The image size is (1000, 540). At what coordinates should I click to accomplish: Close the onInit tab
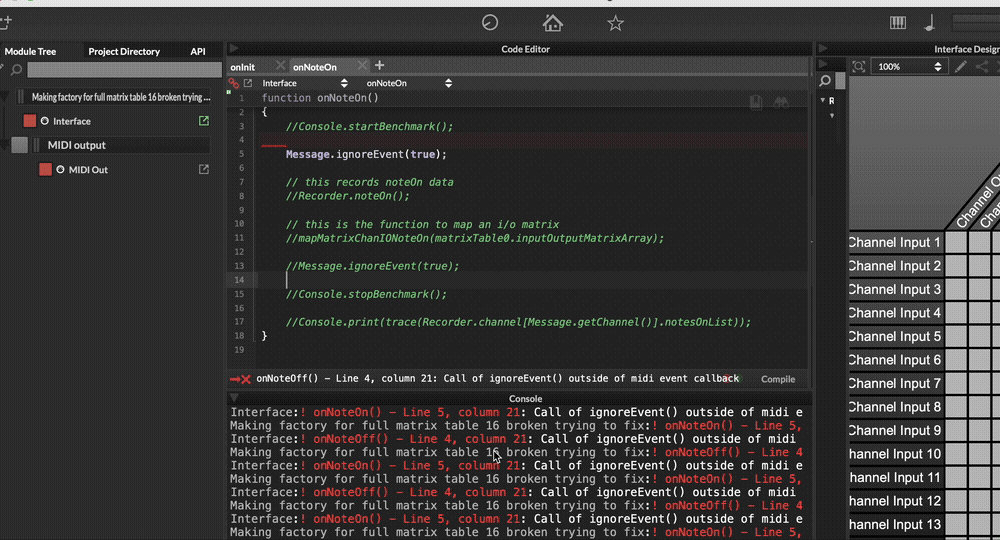tap(281, 66)
